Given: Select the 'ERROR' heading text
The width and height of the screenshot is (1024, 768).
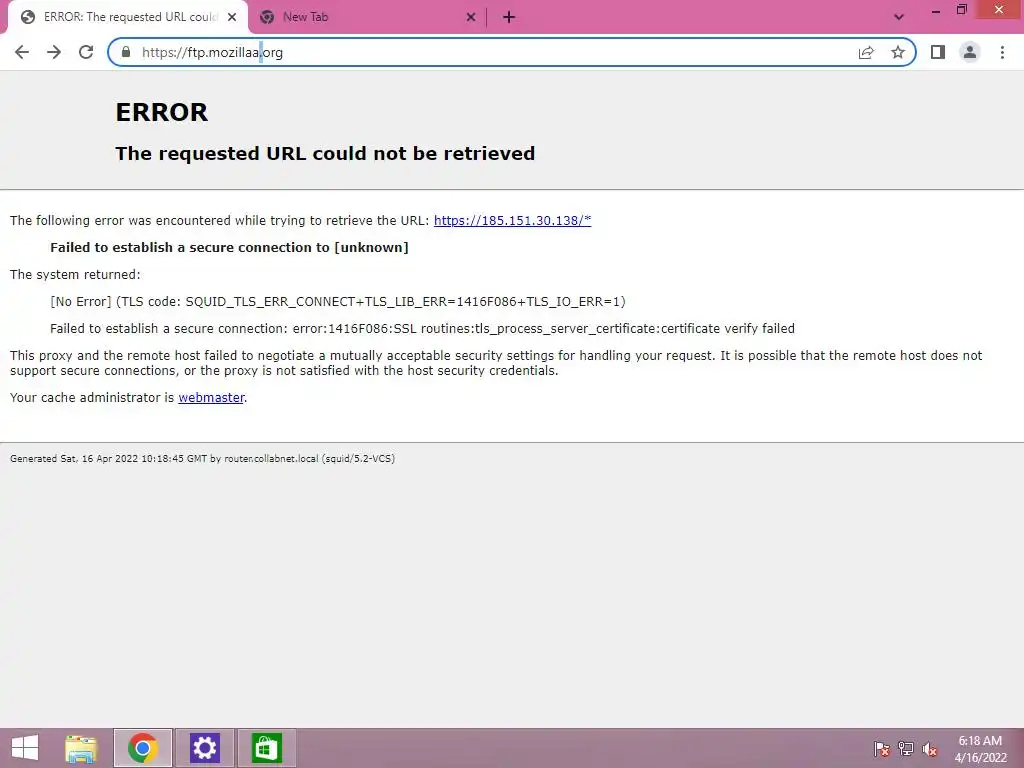Looking at the screenshot, I should [x=161, y=112].
